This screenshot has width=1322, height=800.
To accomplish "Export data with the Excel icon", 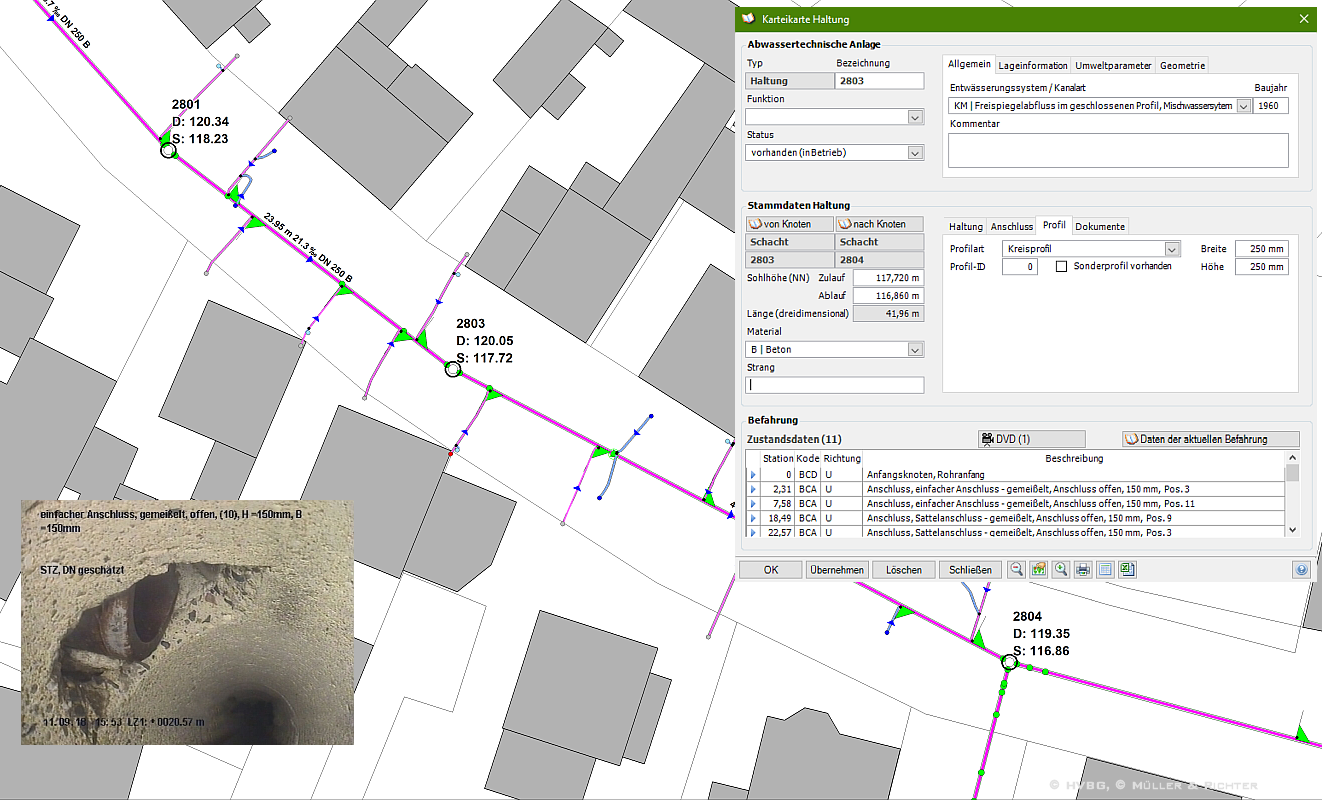I will coord(1127,569).
